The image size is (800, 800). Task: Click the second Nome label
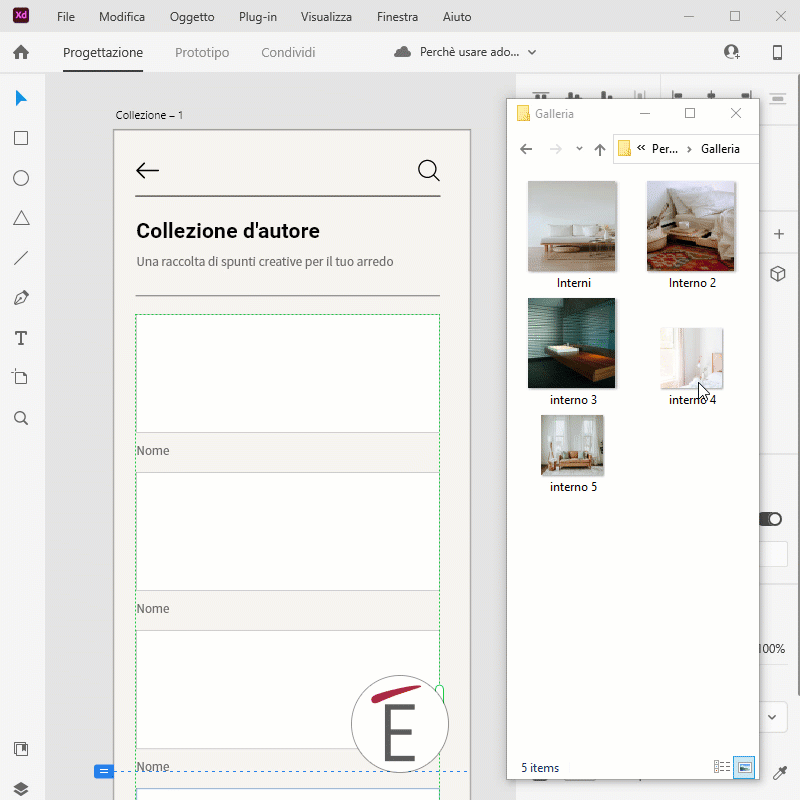[153, 609]
